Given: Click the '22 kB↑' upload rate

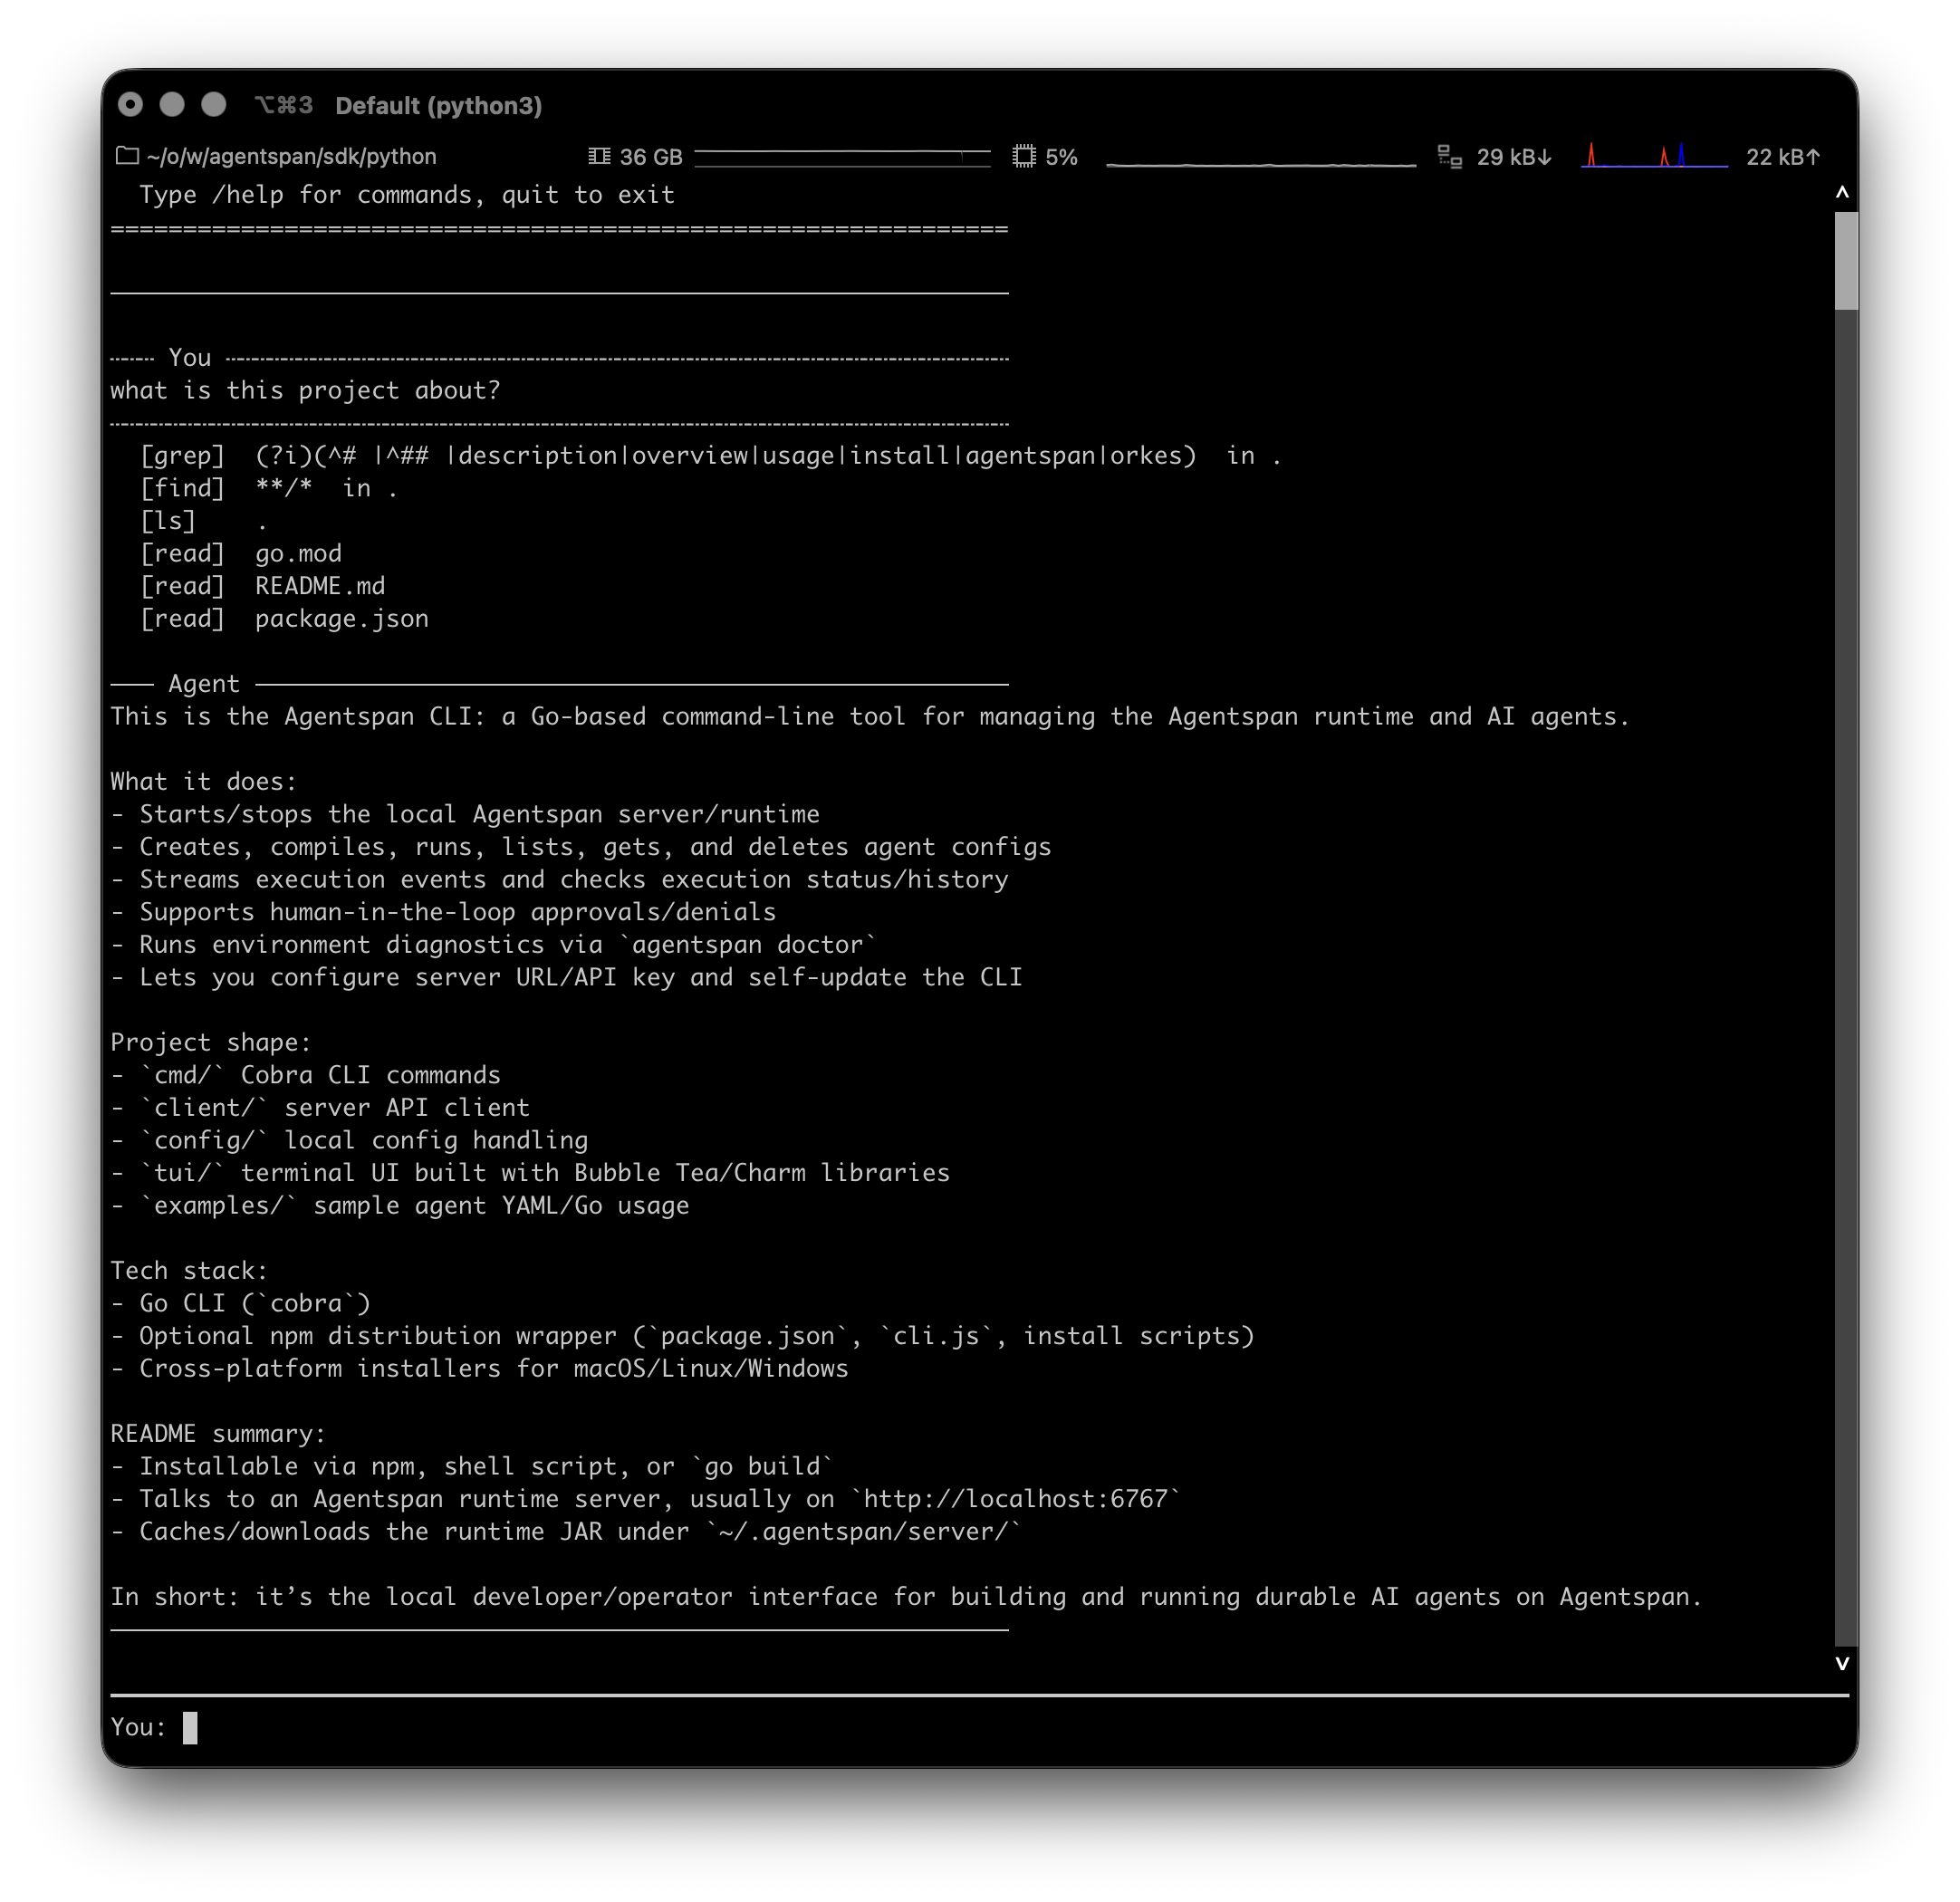Looking at the screenshot, I should click(1783, 157).
